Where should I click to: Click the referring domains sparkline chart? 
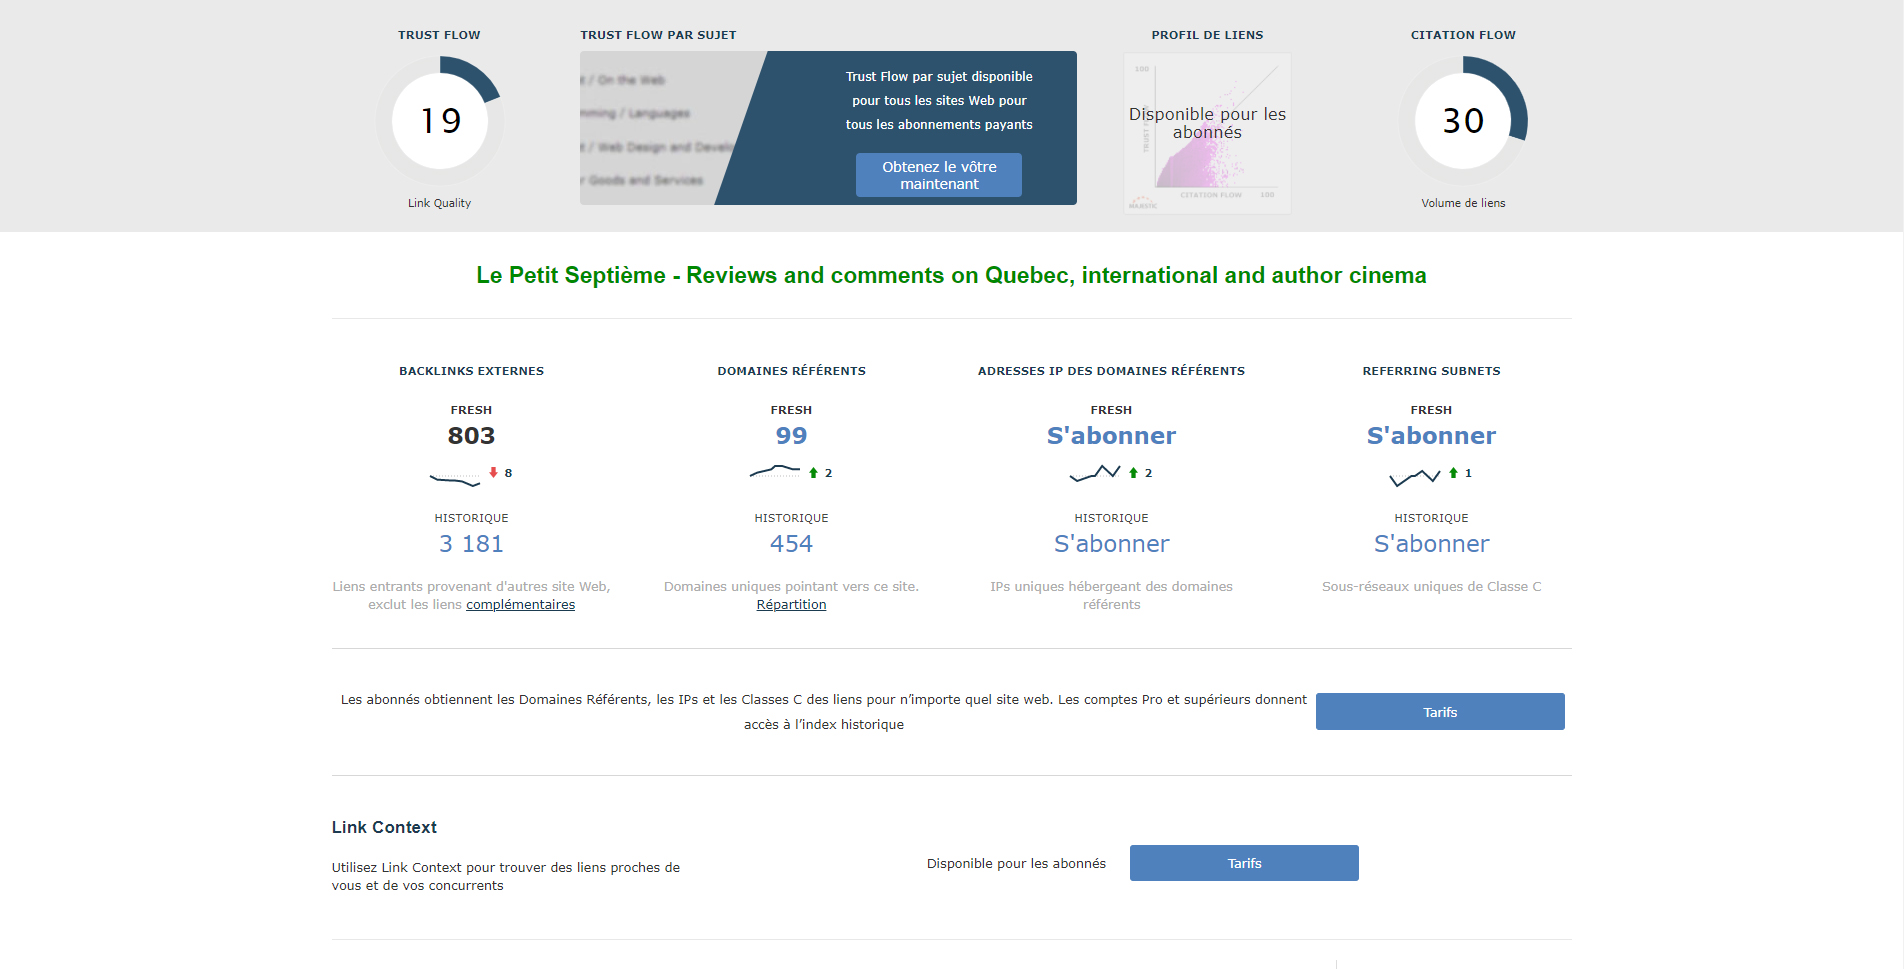pos(775,470)
